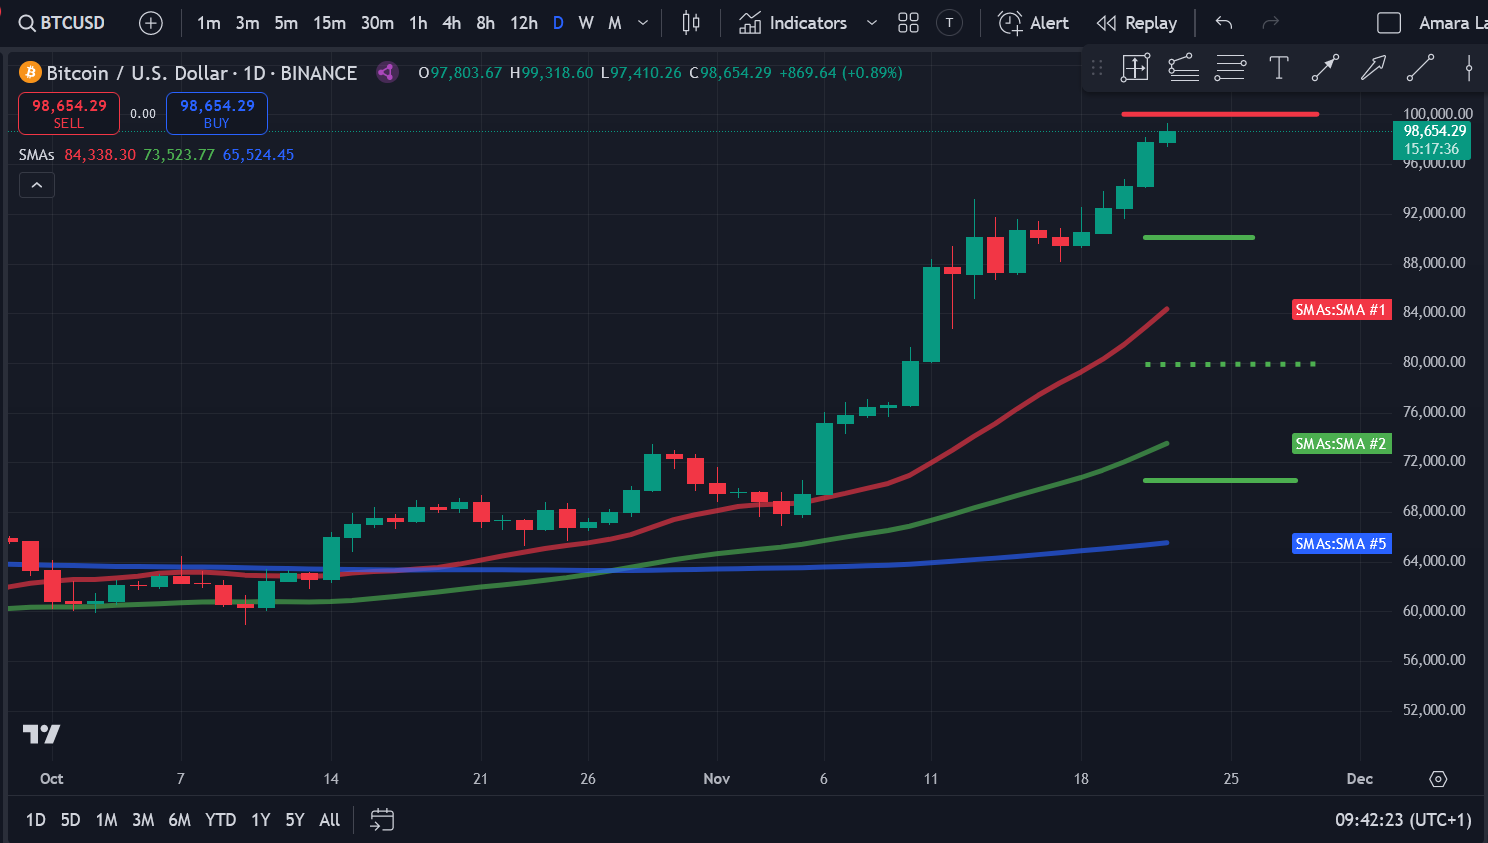The height and width of the screenshot is (843, 1488).
Task: Click the SMAs indicator legend label
Action: [36, 155]
